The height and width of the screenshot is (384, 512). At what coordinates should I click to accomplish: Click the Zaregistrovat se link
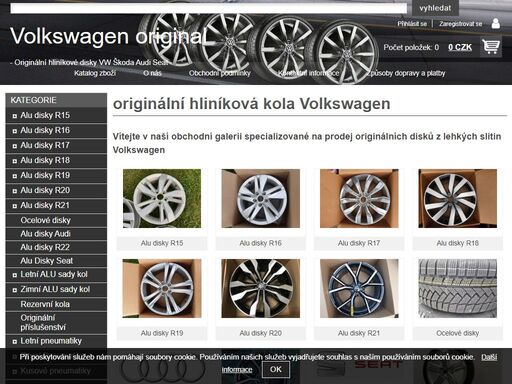(460, 24)
